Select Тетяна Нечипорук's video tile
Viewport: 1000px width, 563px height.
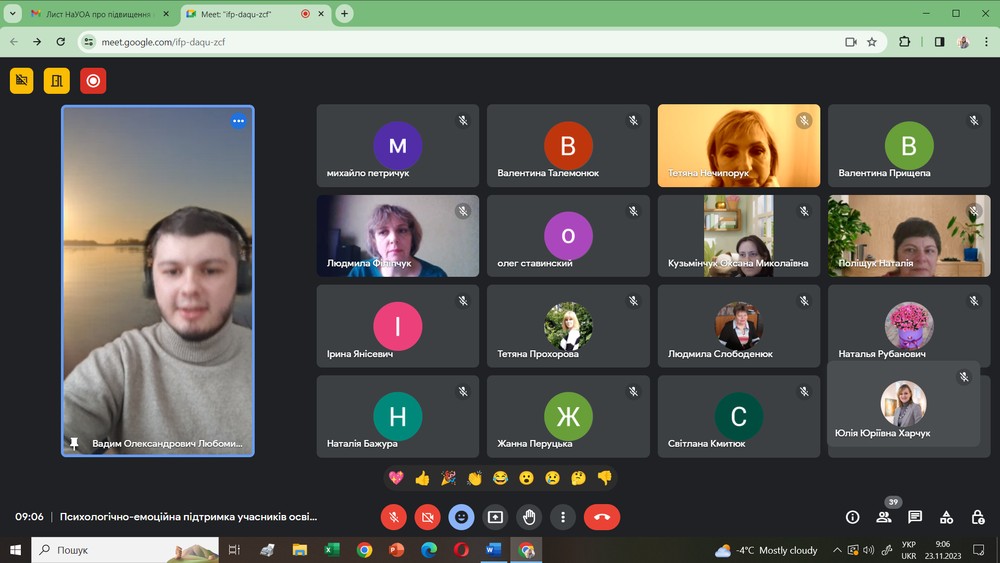coord(738,145)
